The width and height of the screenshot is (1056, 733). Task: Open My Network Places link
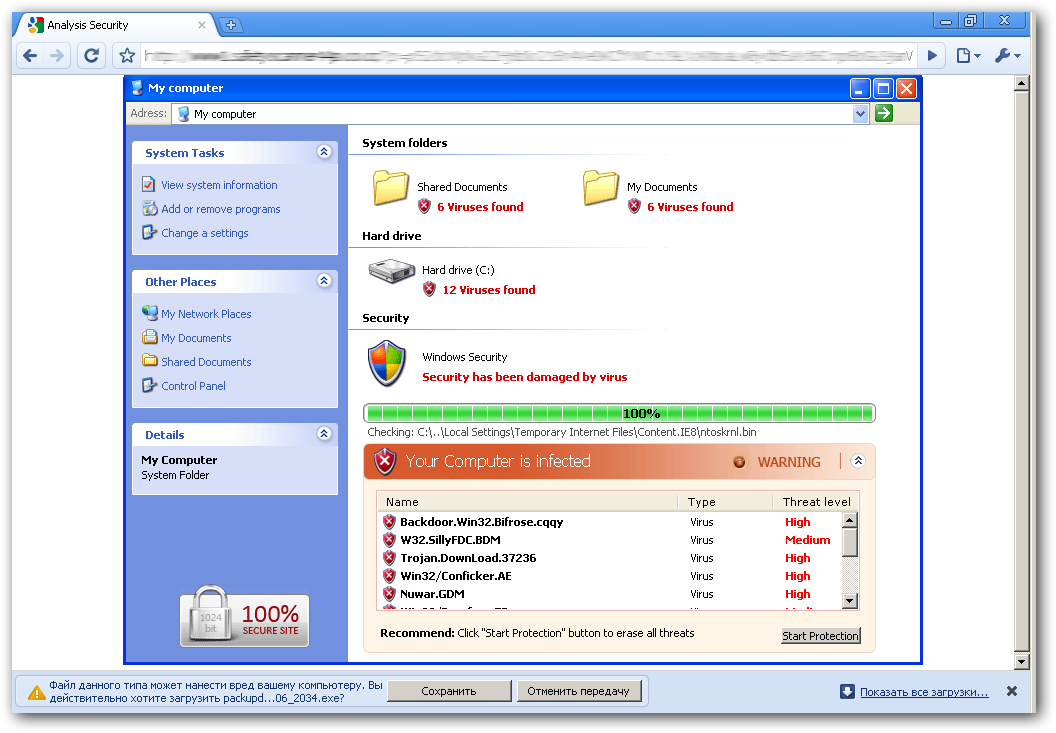(x=205, y=314)
